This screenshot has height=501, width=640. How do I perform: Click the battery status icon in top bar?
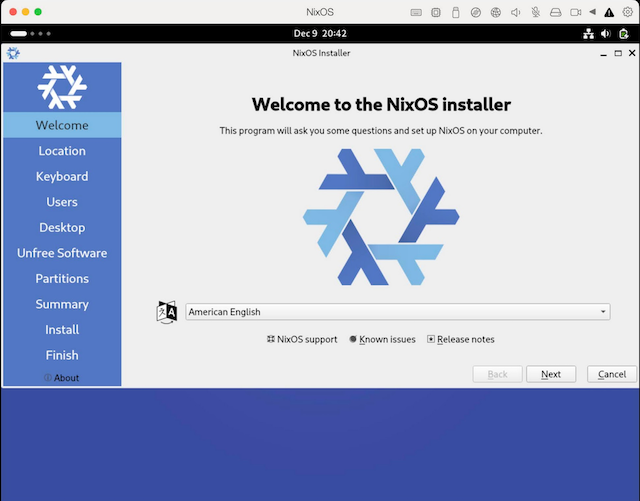pyautogui.click(x=623, y=33)
